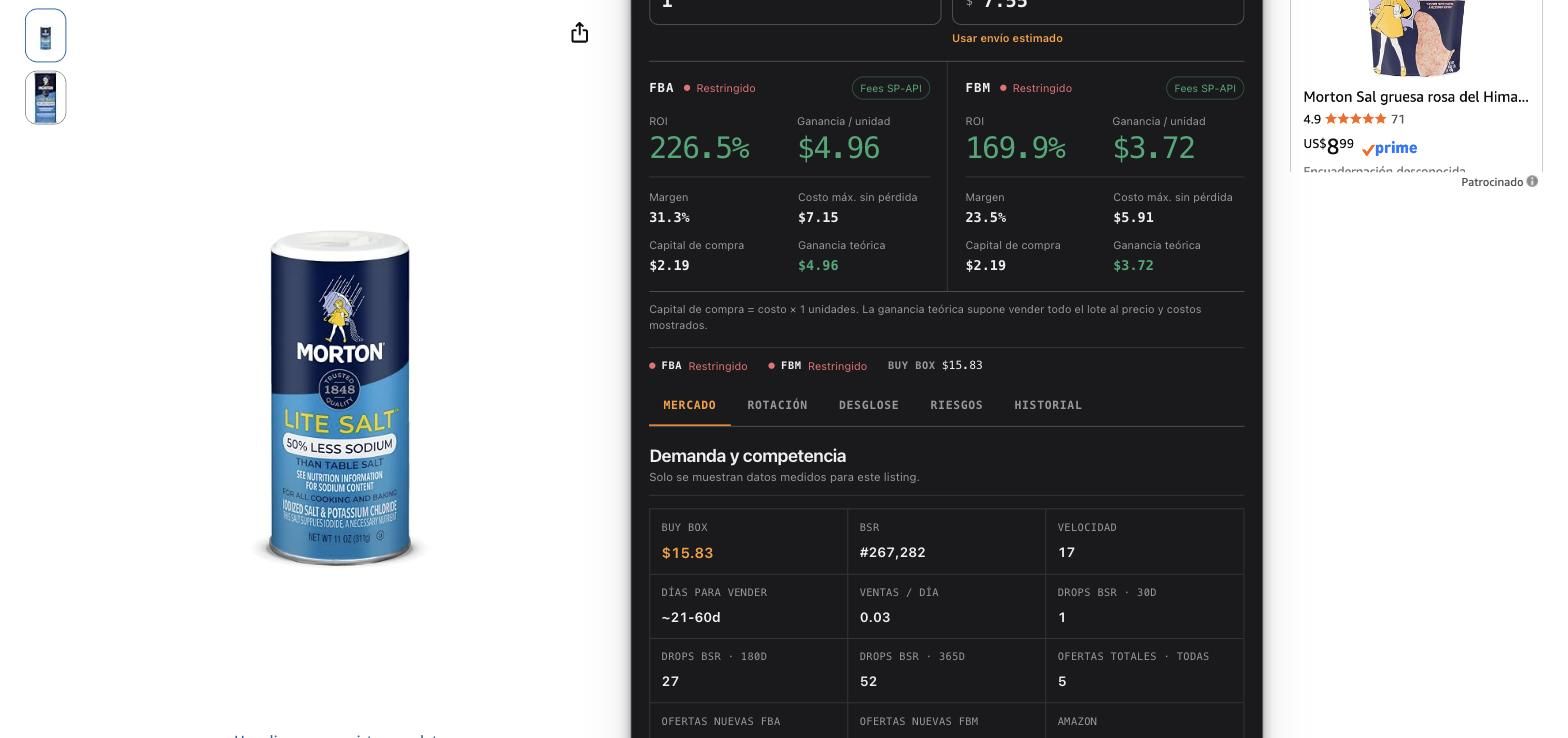
Task: Click the 'OFERTAS NUEVAS FBM' cell label
Action: [918, 721]
